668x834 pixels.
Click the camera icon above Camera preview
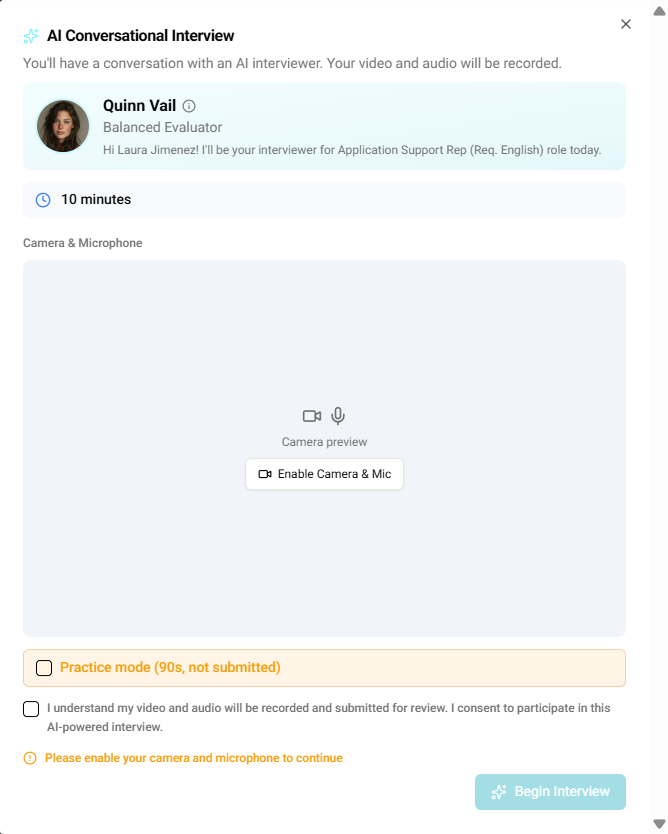pos(312,416)
